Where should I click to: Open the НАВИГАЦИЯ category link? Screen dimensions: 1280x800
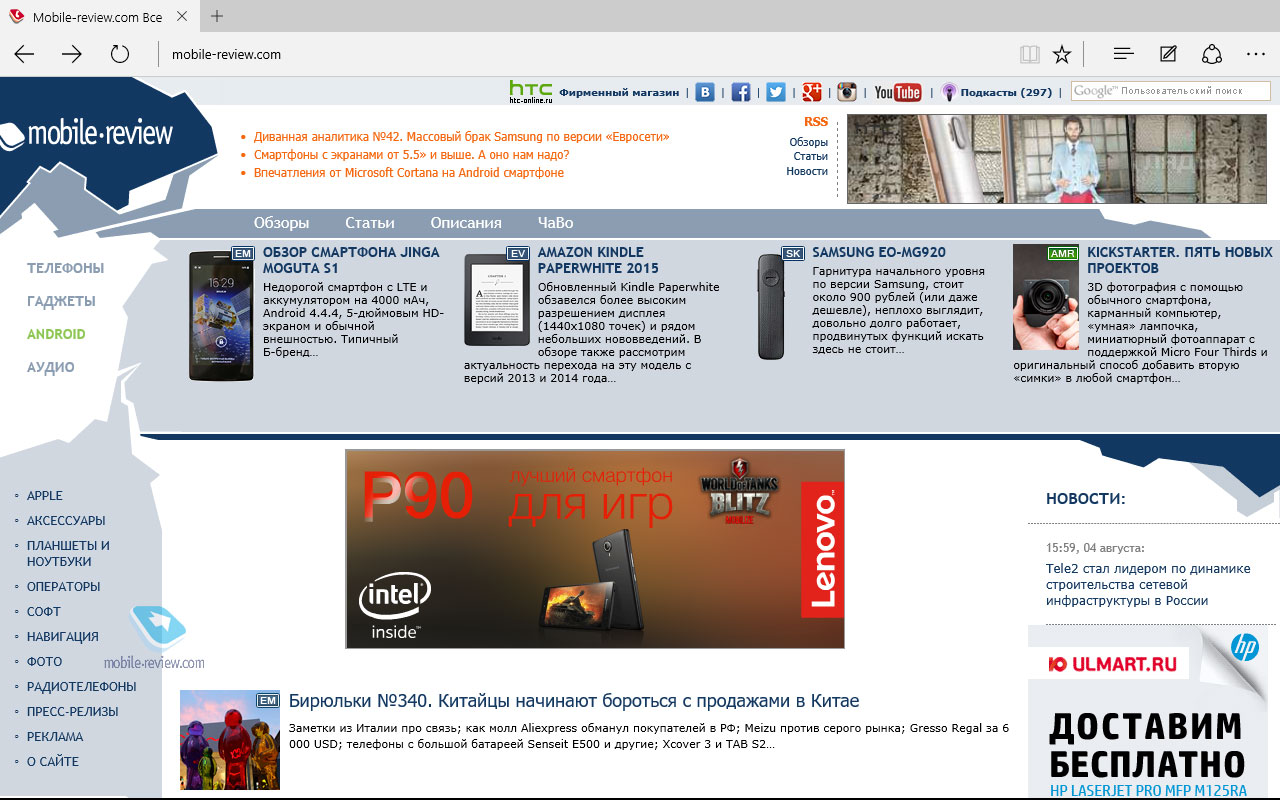tap(63, 637)
